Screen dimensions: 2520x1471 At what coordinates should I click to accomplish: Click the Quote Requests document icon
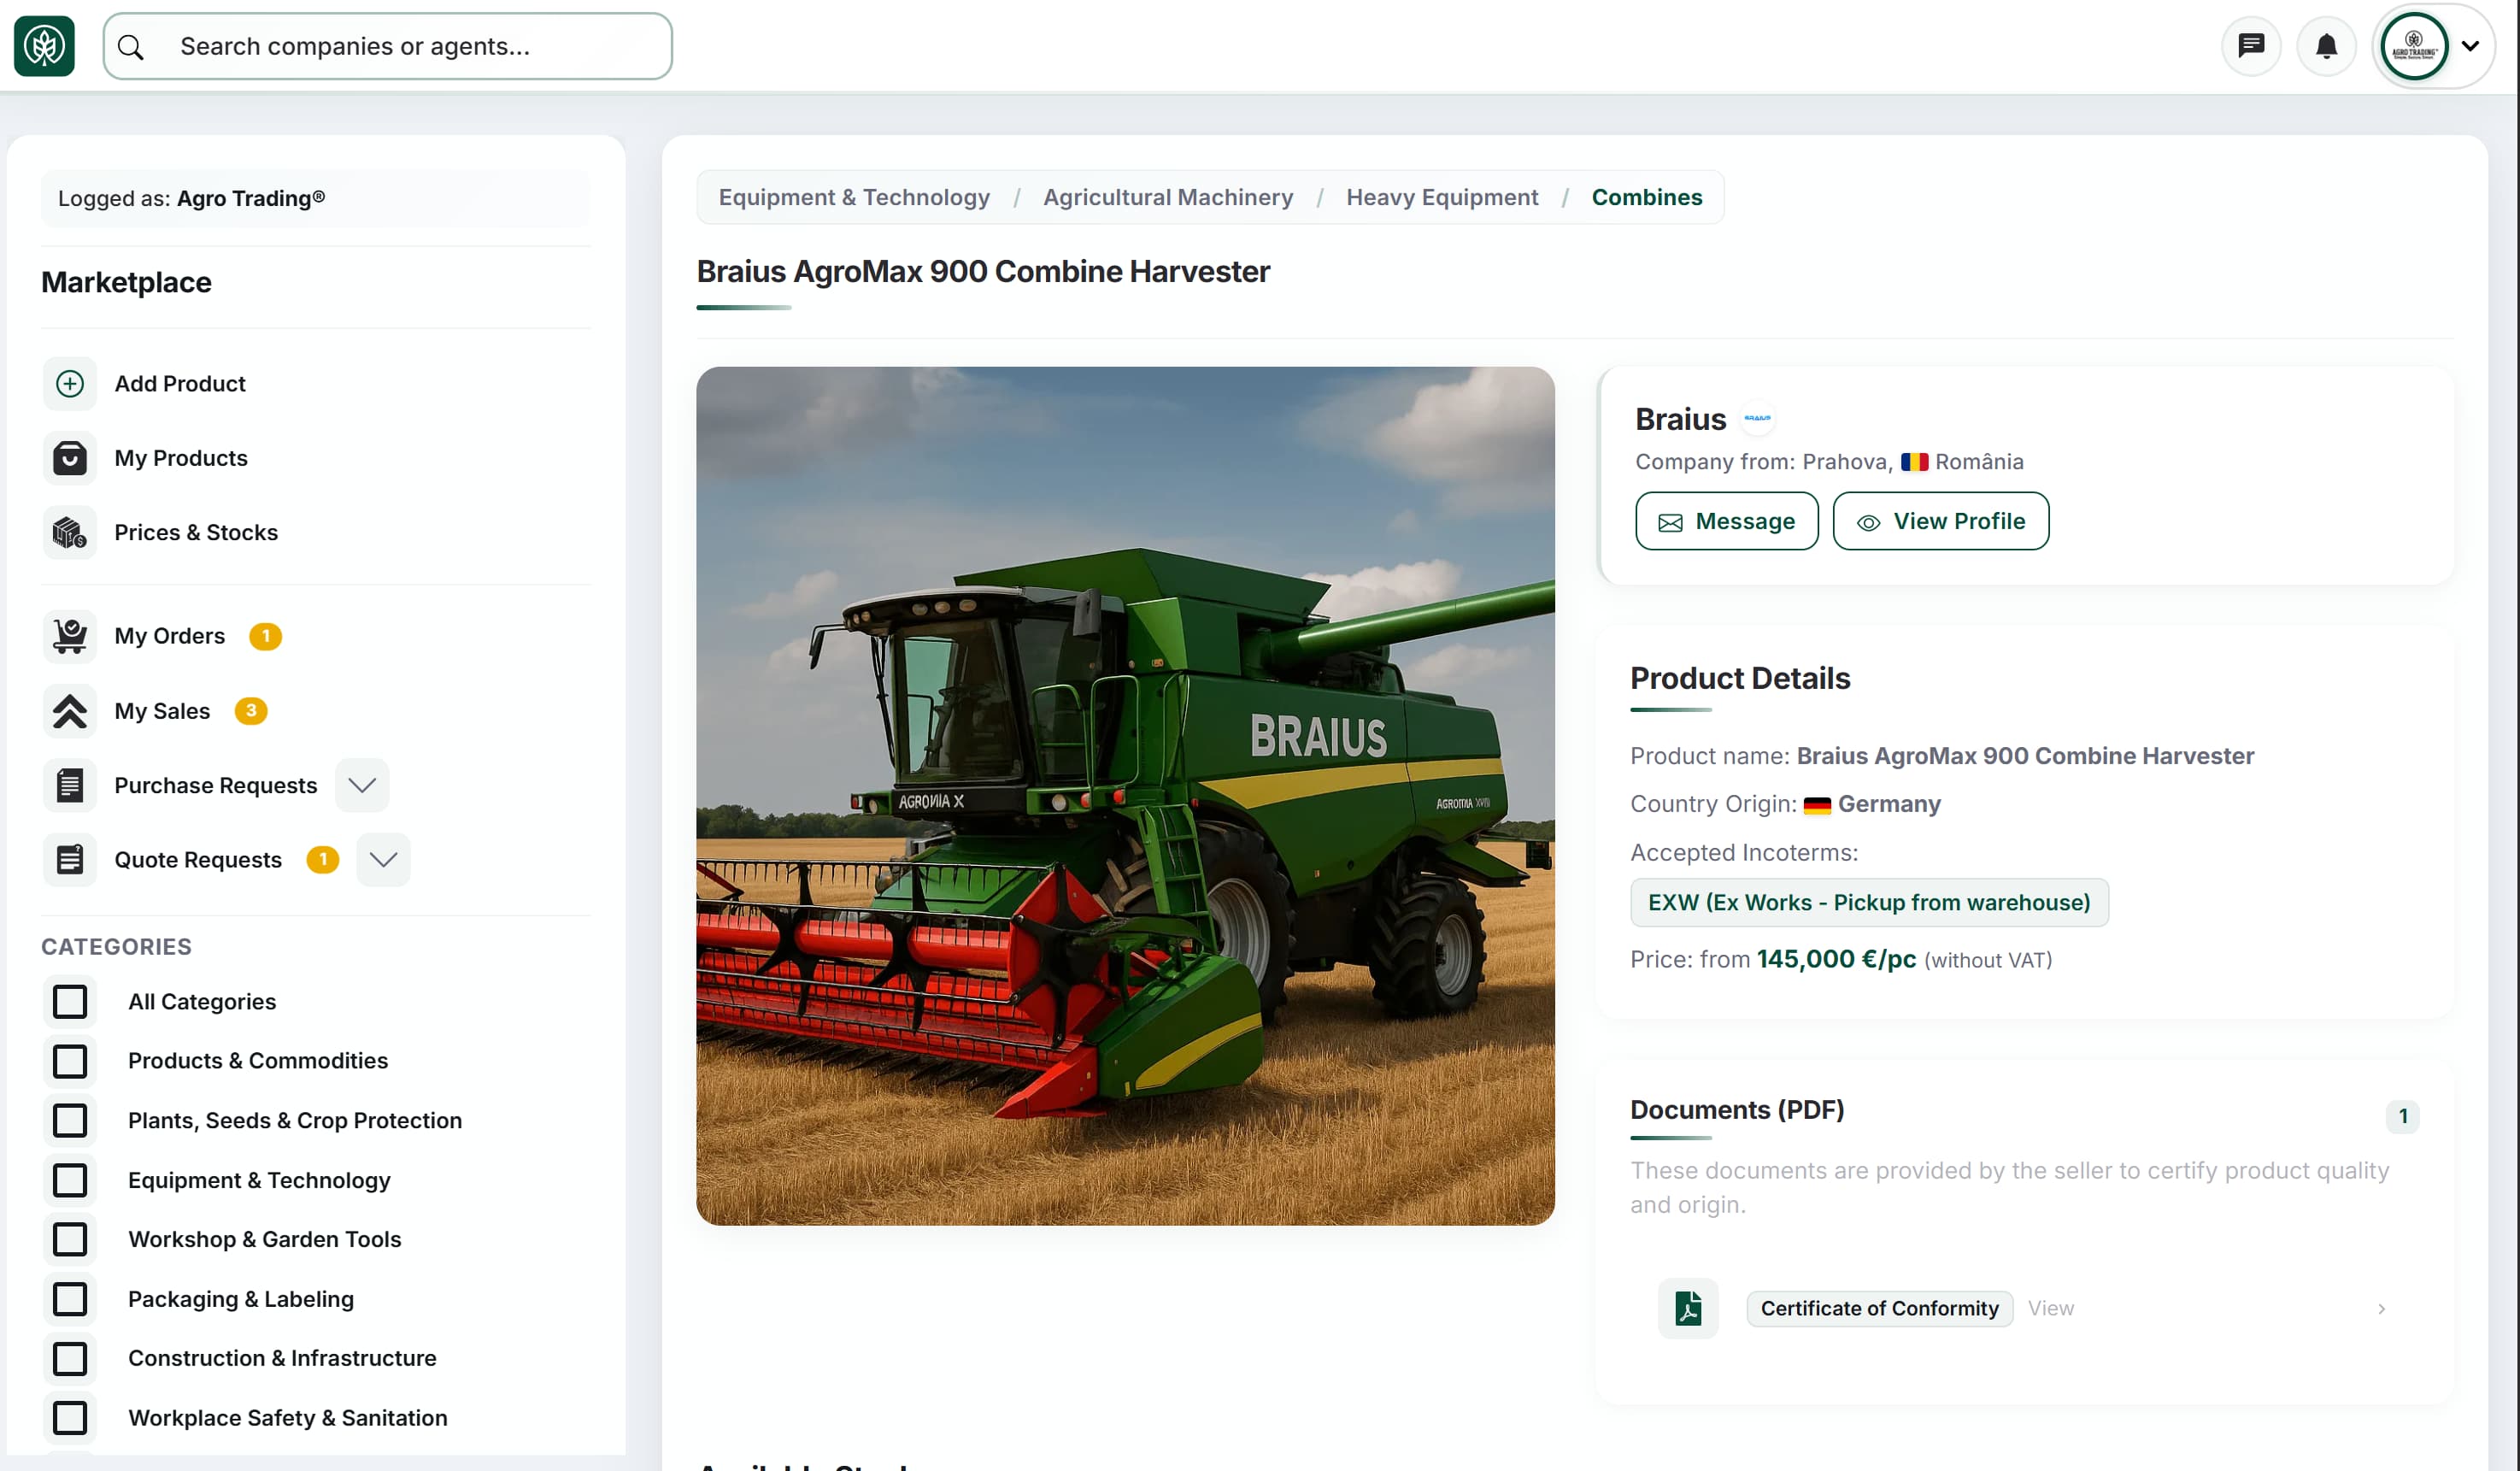[70, 860]
